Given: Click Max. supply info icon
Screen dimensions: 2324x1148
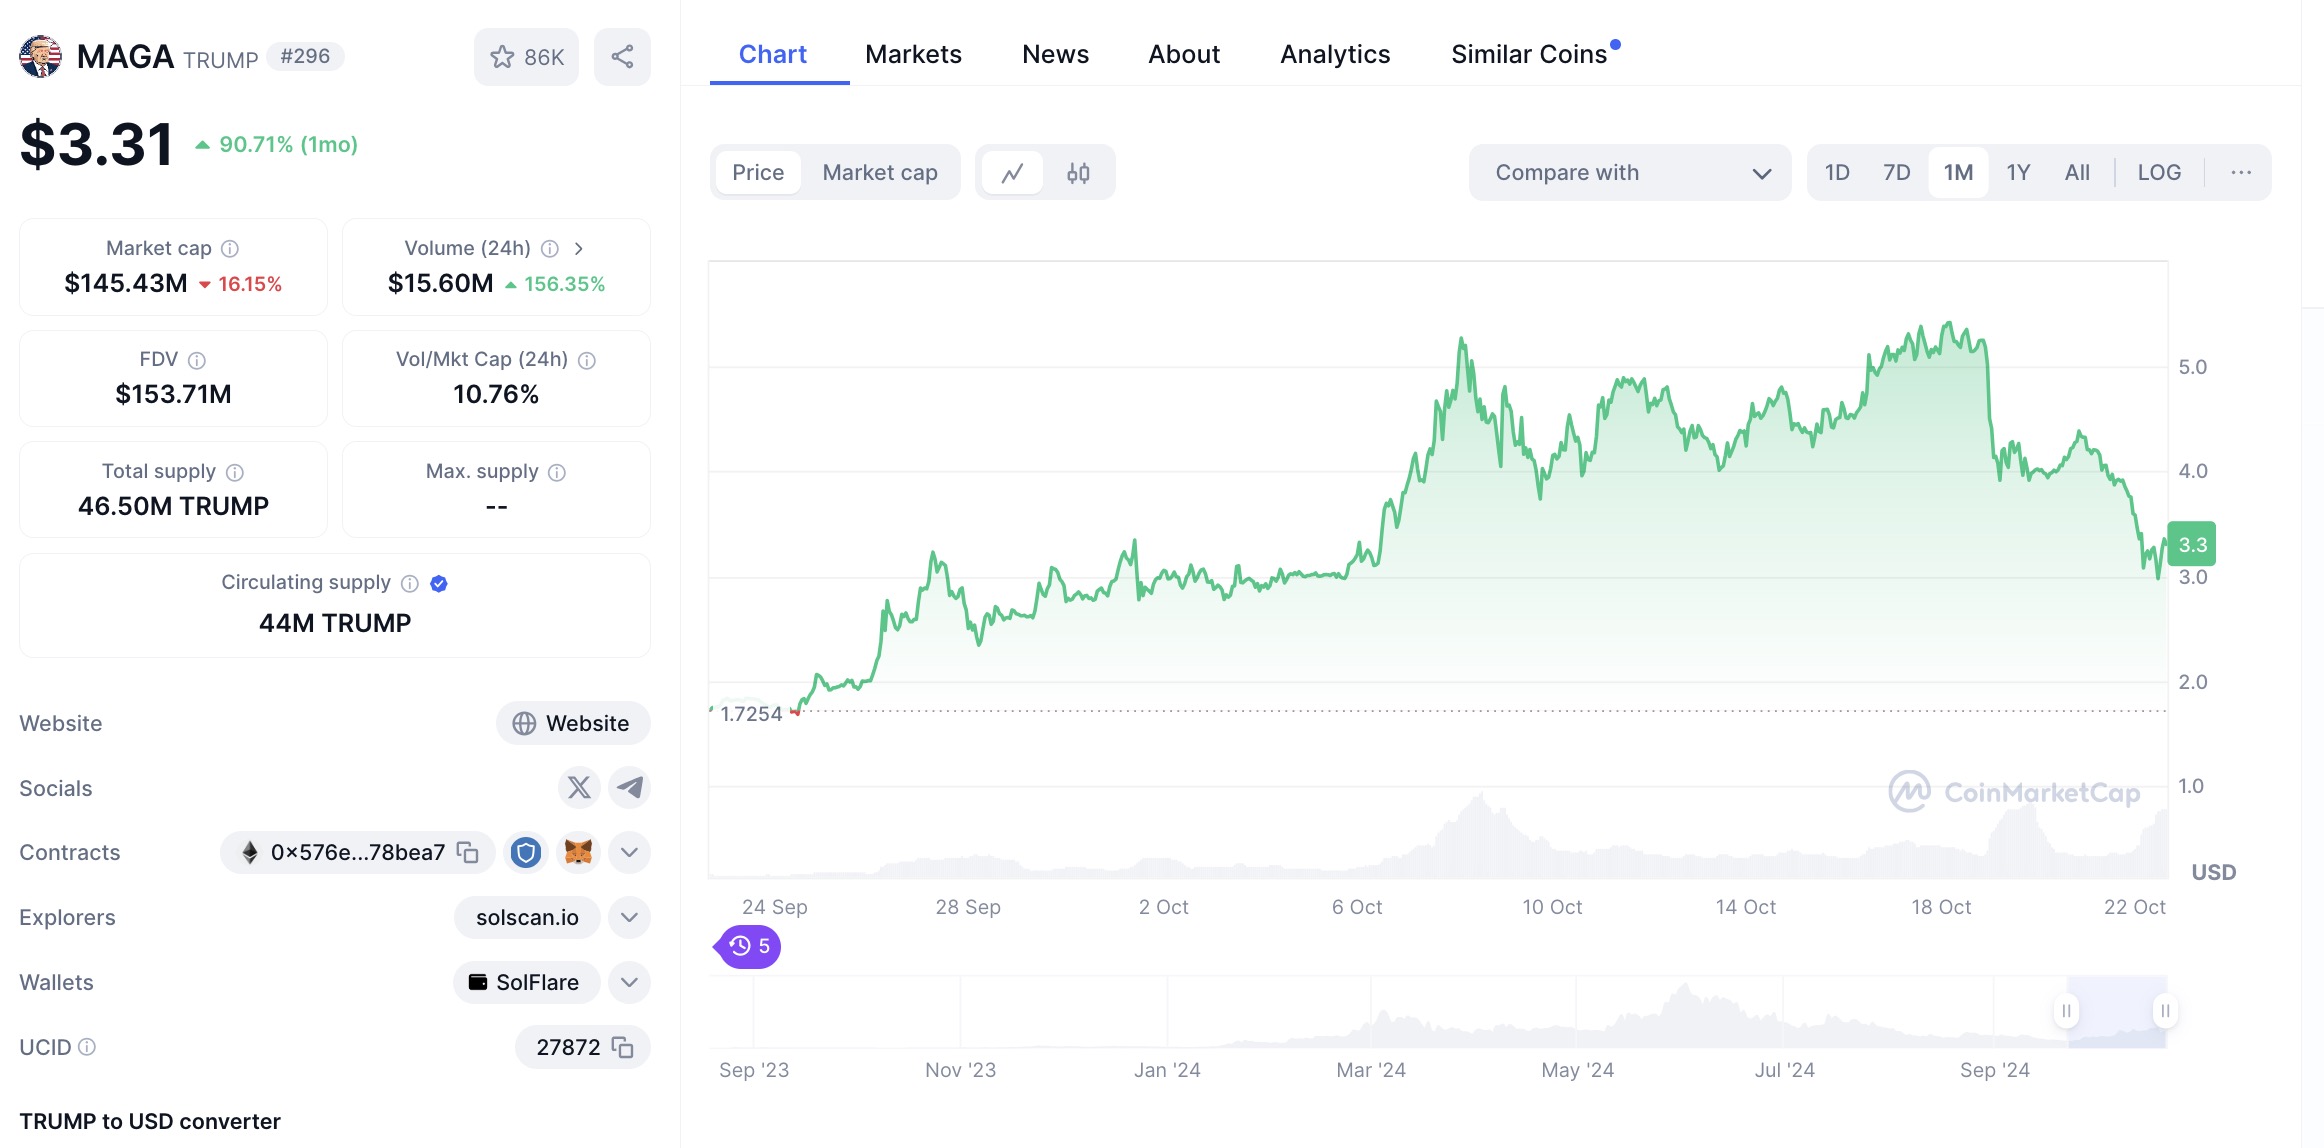Looking at the screenshot, I should point(557,472).
